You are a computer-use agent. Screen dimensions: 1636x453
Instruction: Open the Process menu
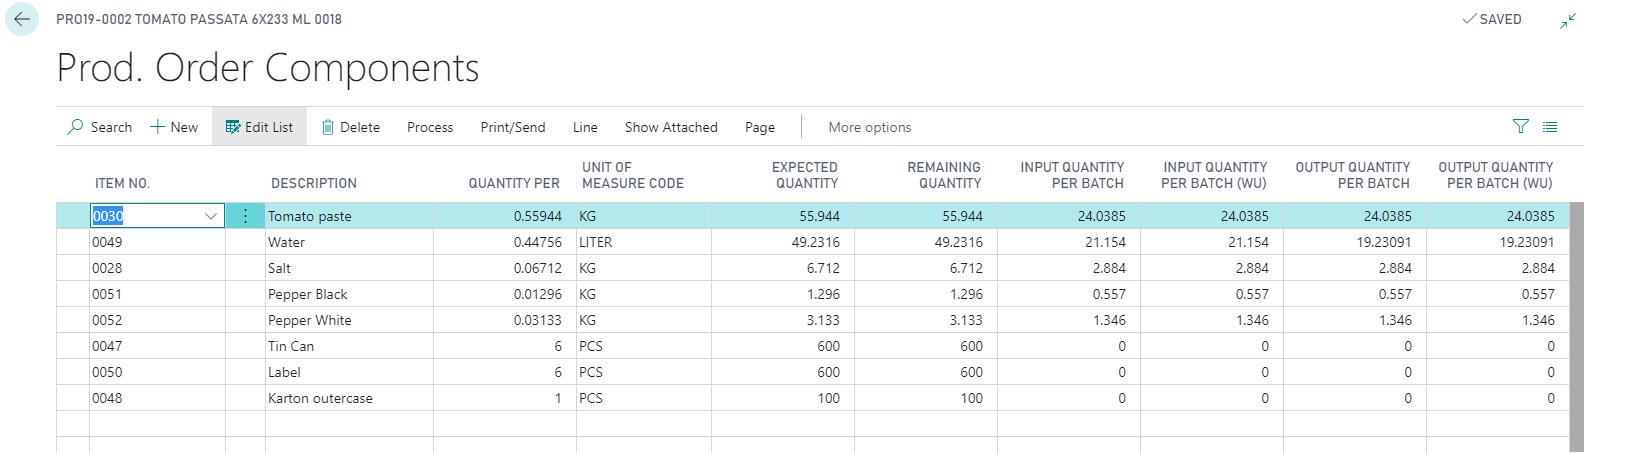coord(430,127)
